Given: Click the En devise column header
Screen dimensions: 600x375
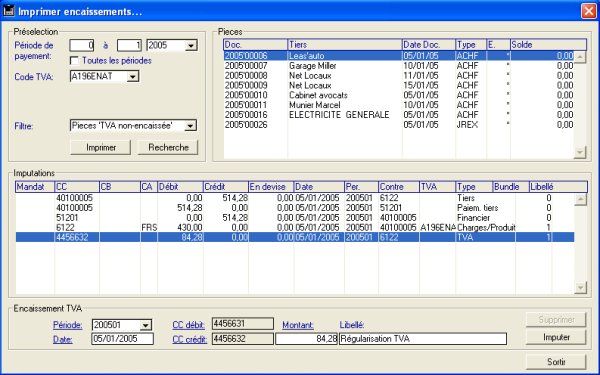Looking at the screenshot, I should pyautogui.click(x=271, y=187).
